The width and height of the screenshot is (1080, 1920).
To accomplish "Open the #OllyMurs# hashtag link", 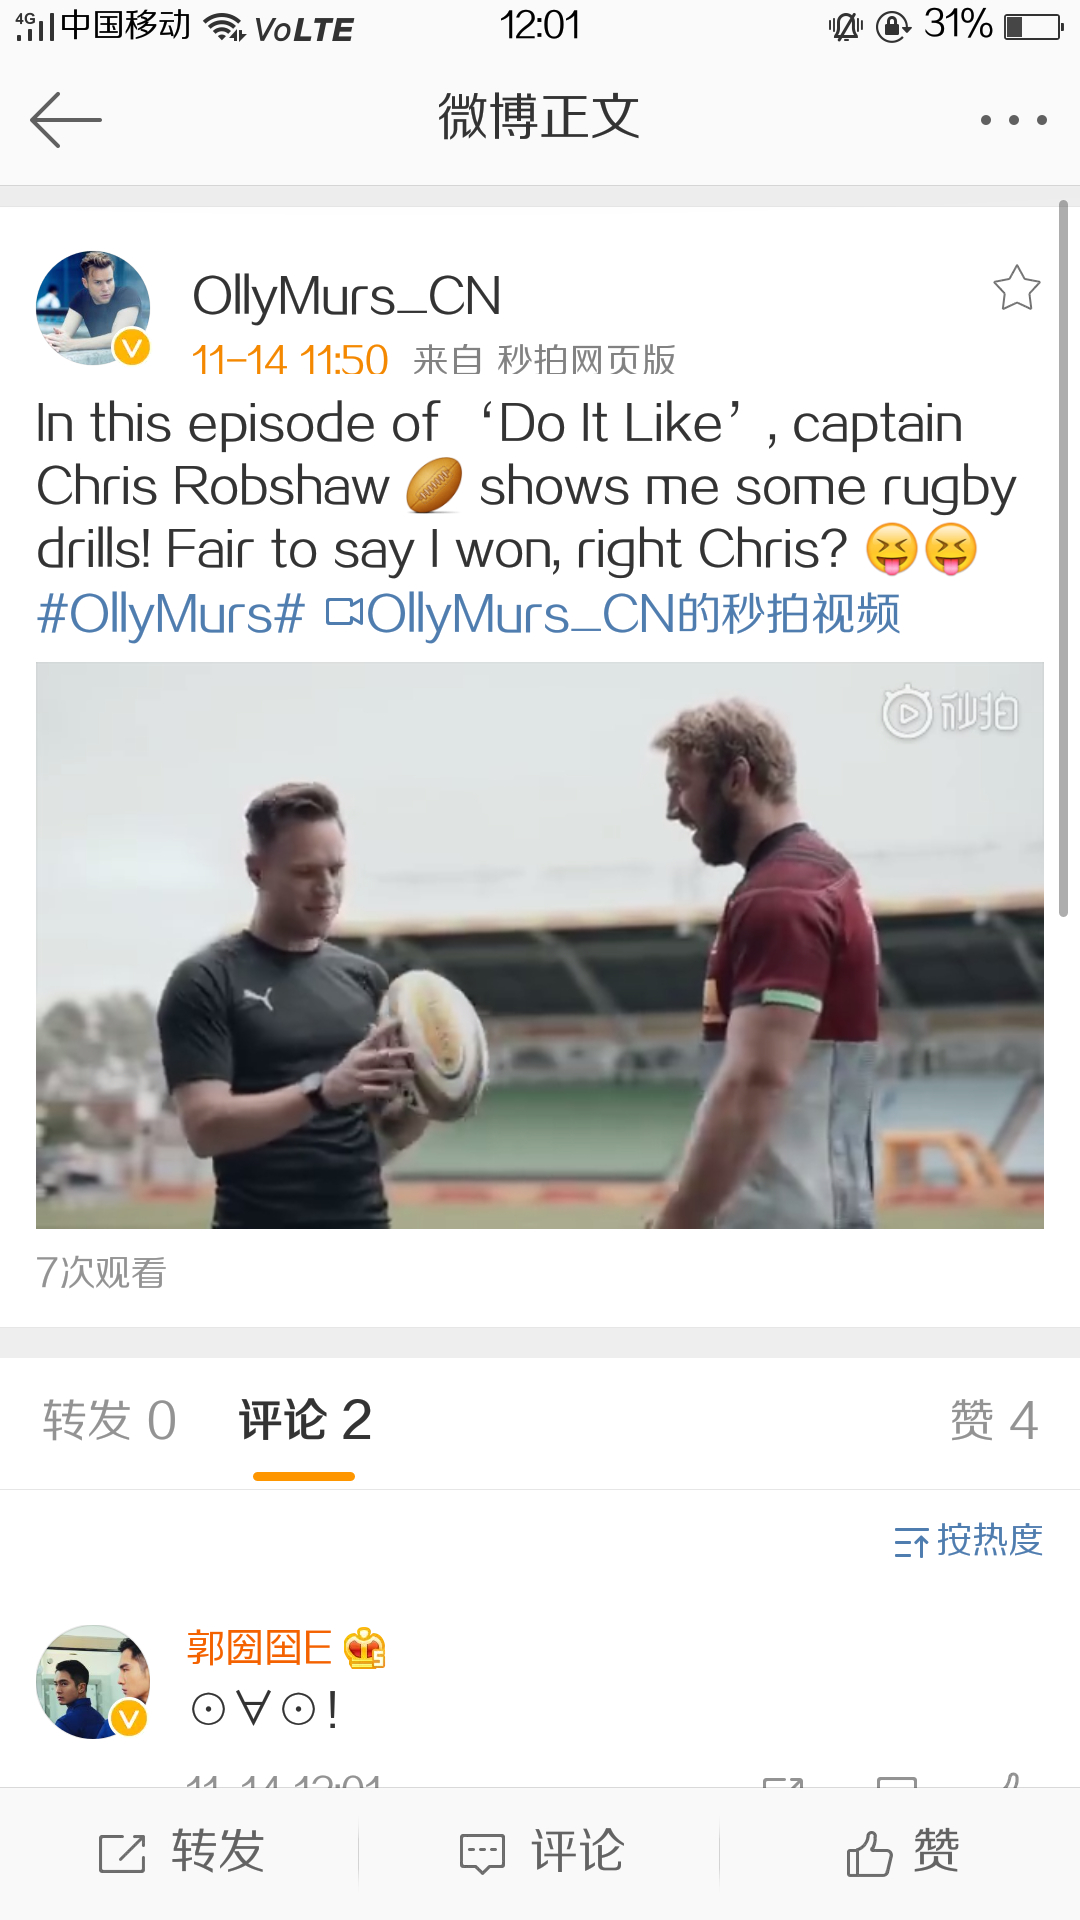I will [170, 613].
